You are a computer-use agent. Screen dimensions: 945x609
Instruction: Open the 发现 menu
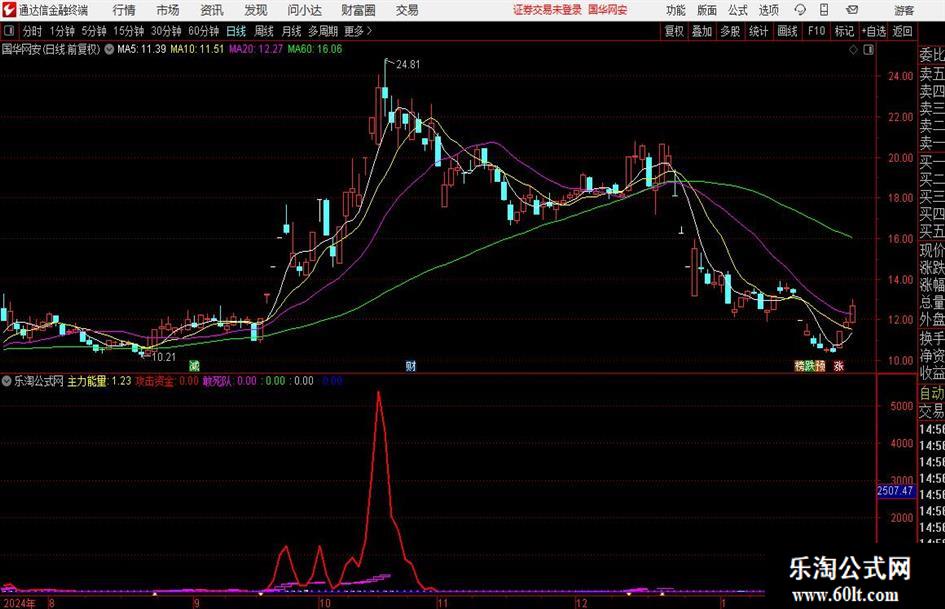[x=256, y=10]
